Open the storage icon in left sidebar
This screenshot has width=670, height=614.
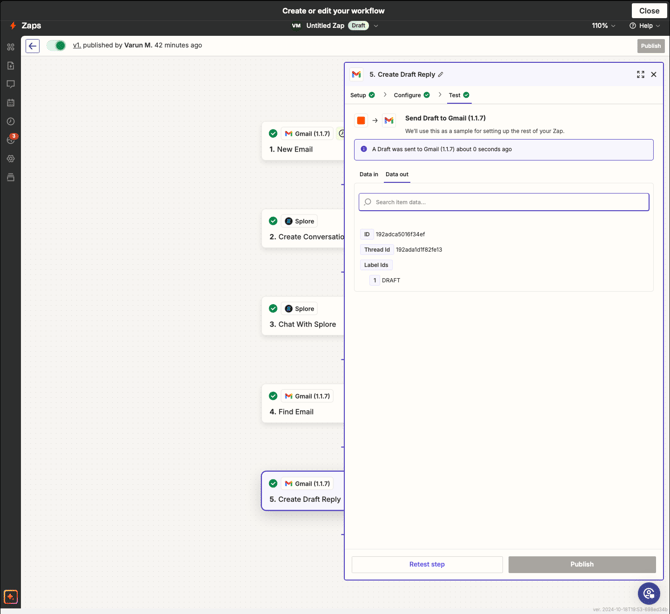11,177
